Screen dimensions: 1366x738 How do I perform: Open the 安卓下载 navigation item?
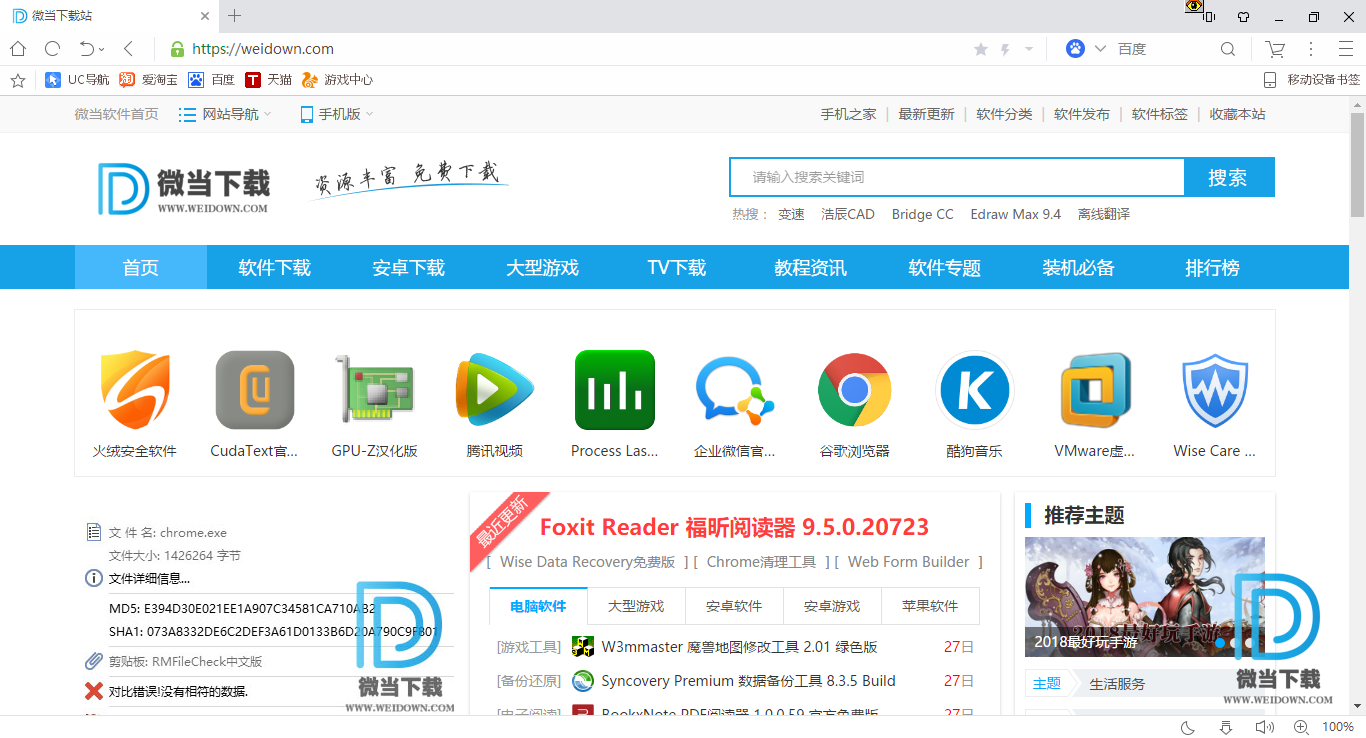(409, 267)
